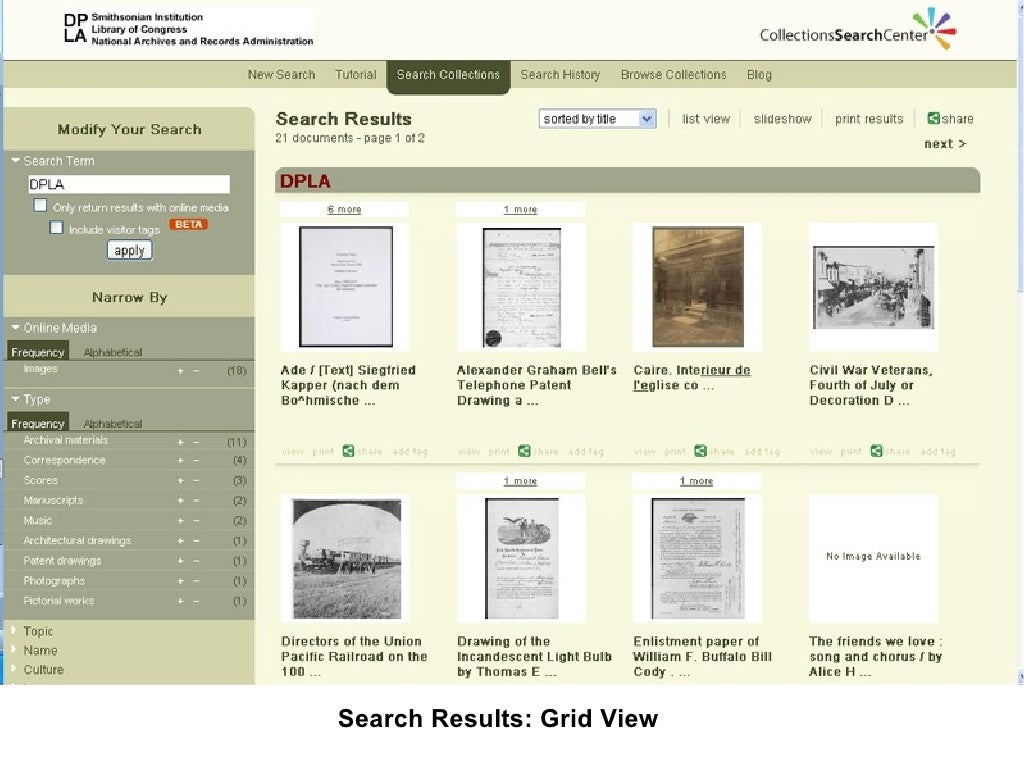This screenshot has width=1024, height=767.
Task: Start the slideshow
Action: [782, 119]
